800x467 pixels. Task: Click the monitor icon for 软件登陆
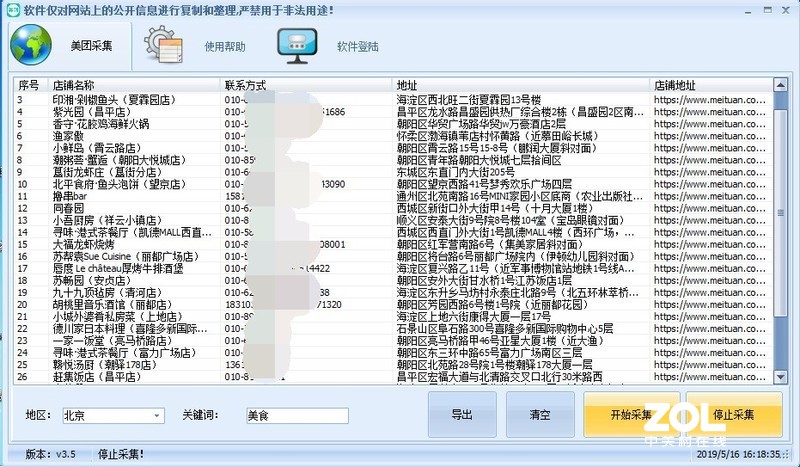(x=297, y=46)
